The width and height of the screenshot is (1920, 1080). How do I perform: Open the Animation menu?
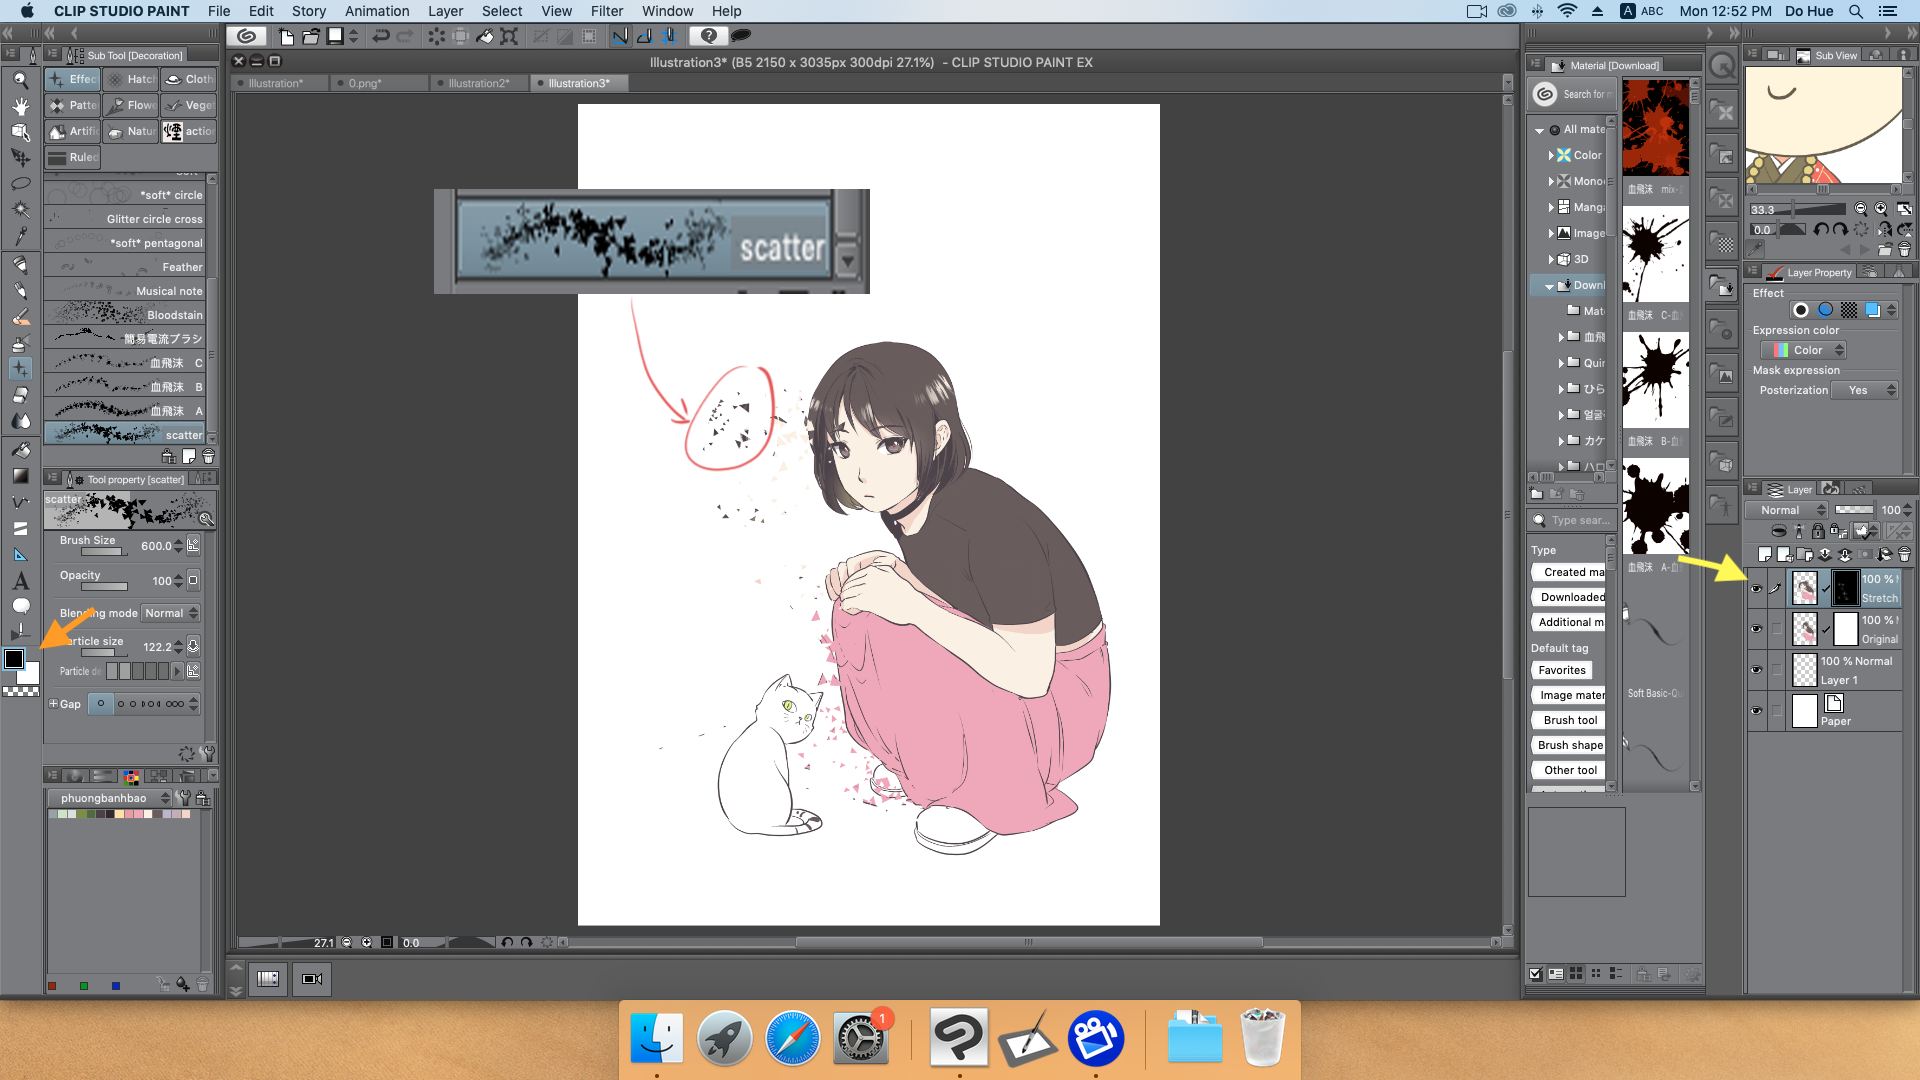coord(377,11)
